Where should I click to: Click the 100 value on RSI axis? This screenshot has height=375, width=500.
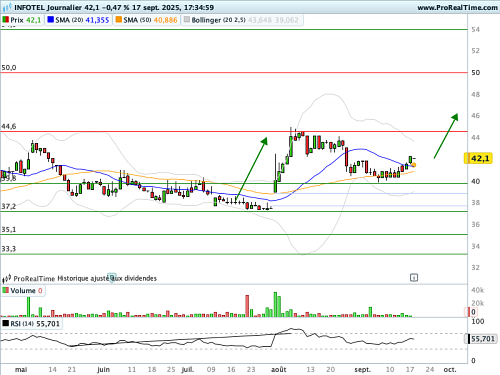(x=478, y=321)
